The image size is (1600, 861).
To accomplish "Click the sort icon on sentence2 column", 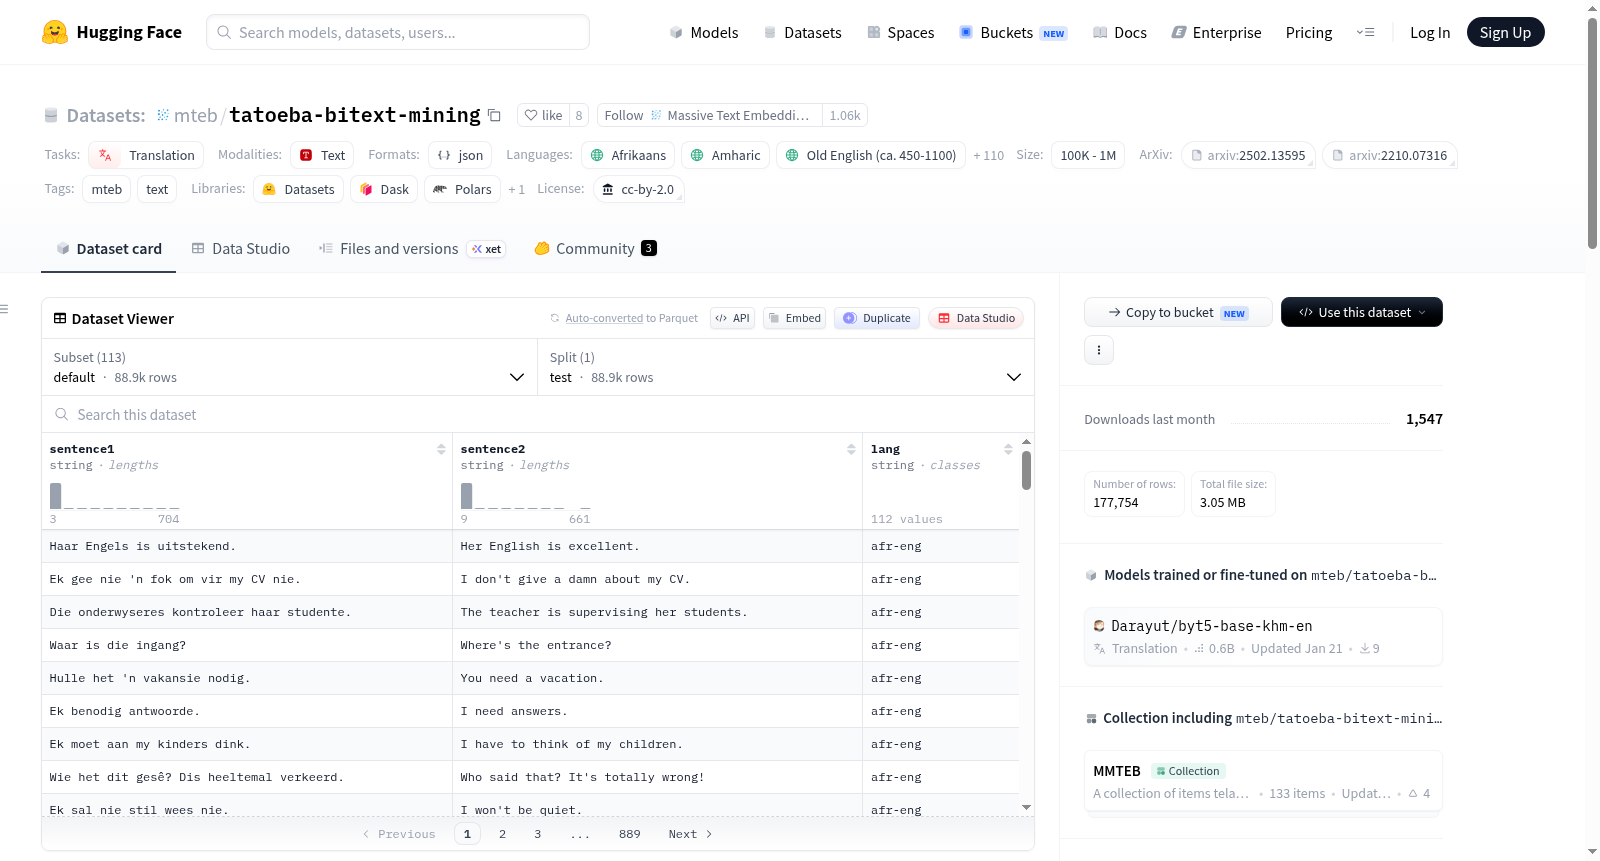I will (x=851, y=449).
